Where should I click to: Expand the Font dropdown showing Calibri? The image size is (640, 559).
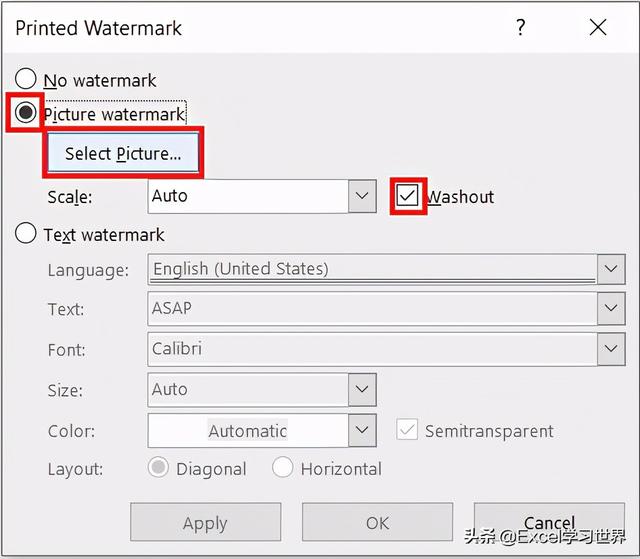[610, 349]
